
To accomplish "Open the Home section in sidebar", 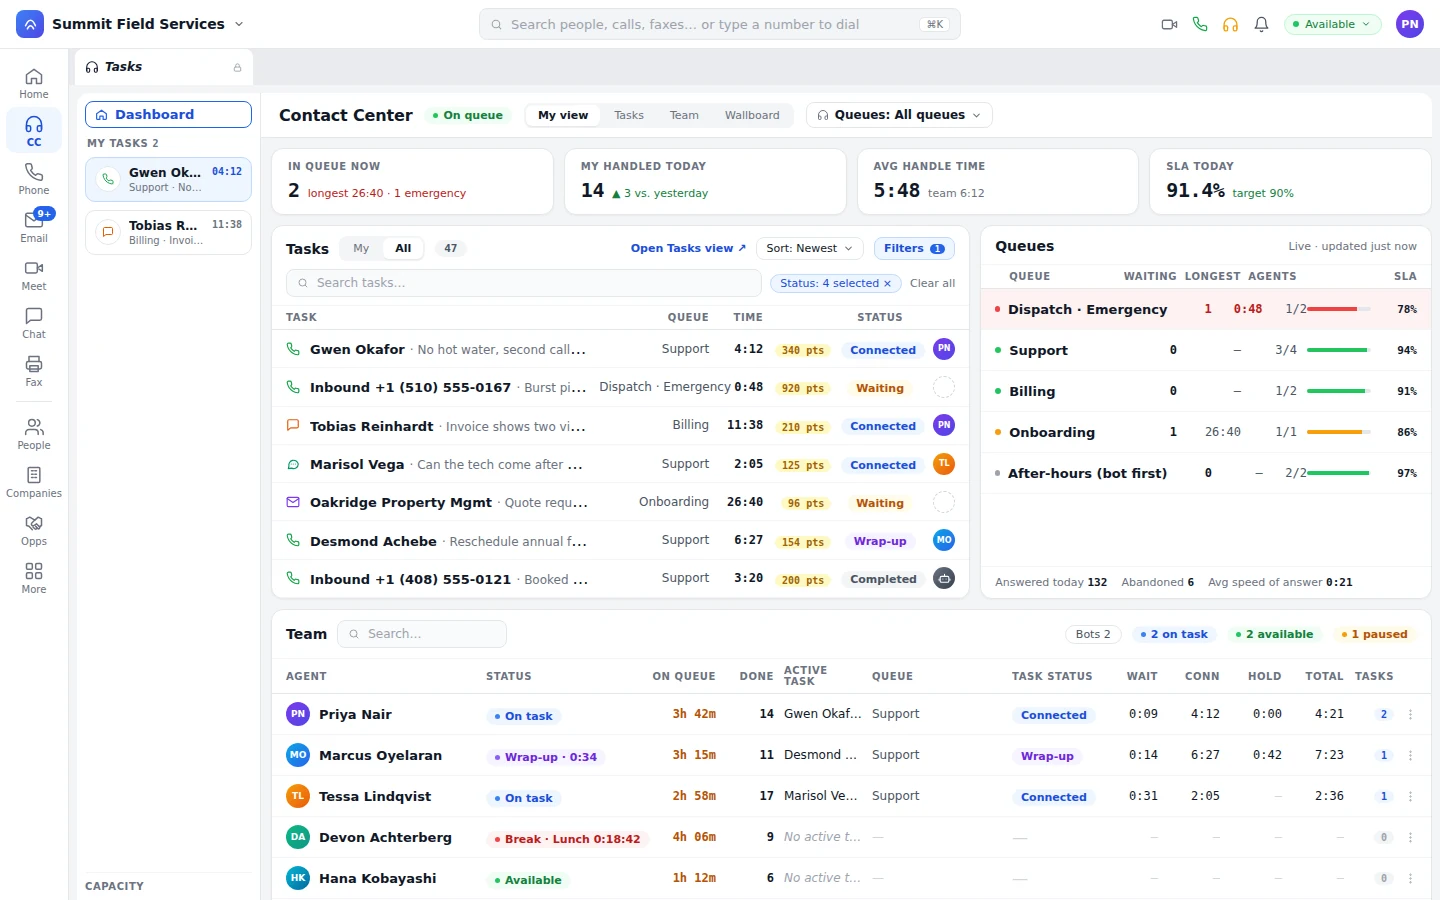I will click(x=34, y=83).
